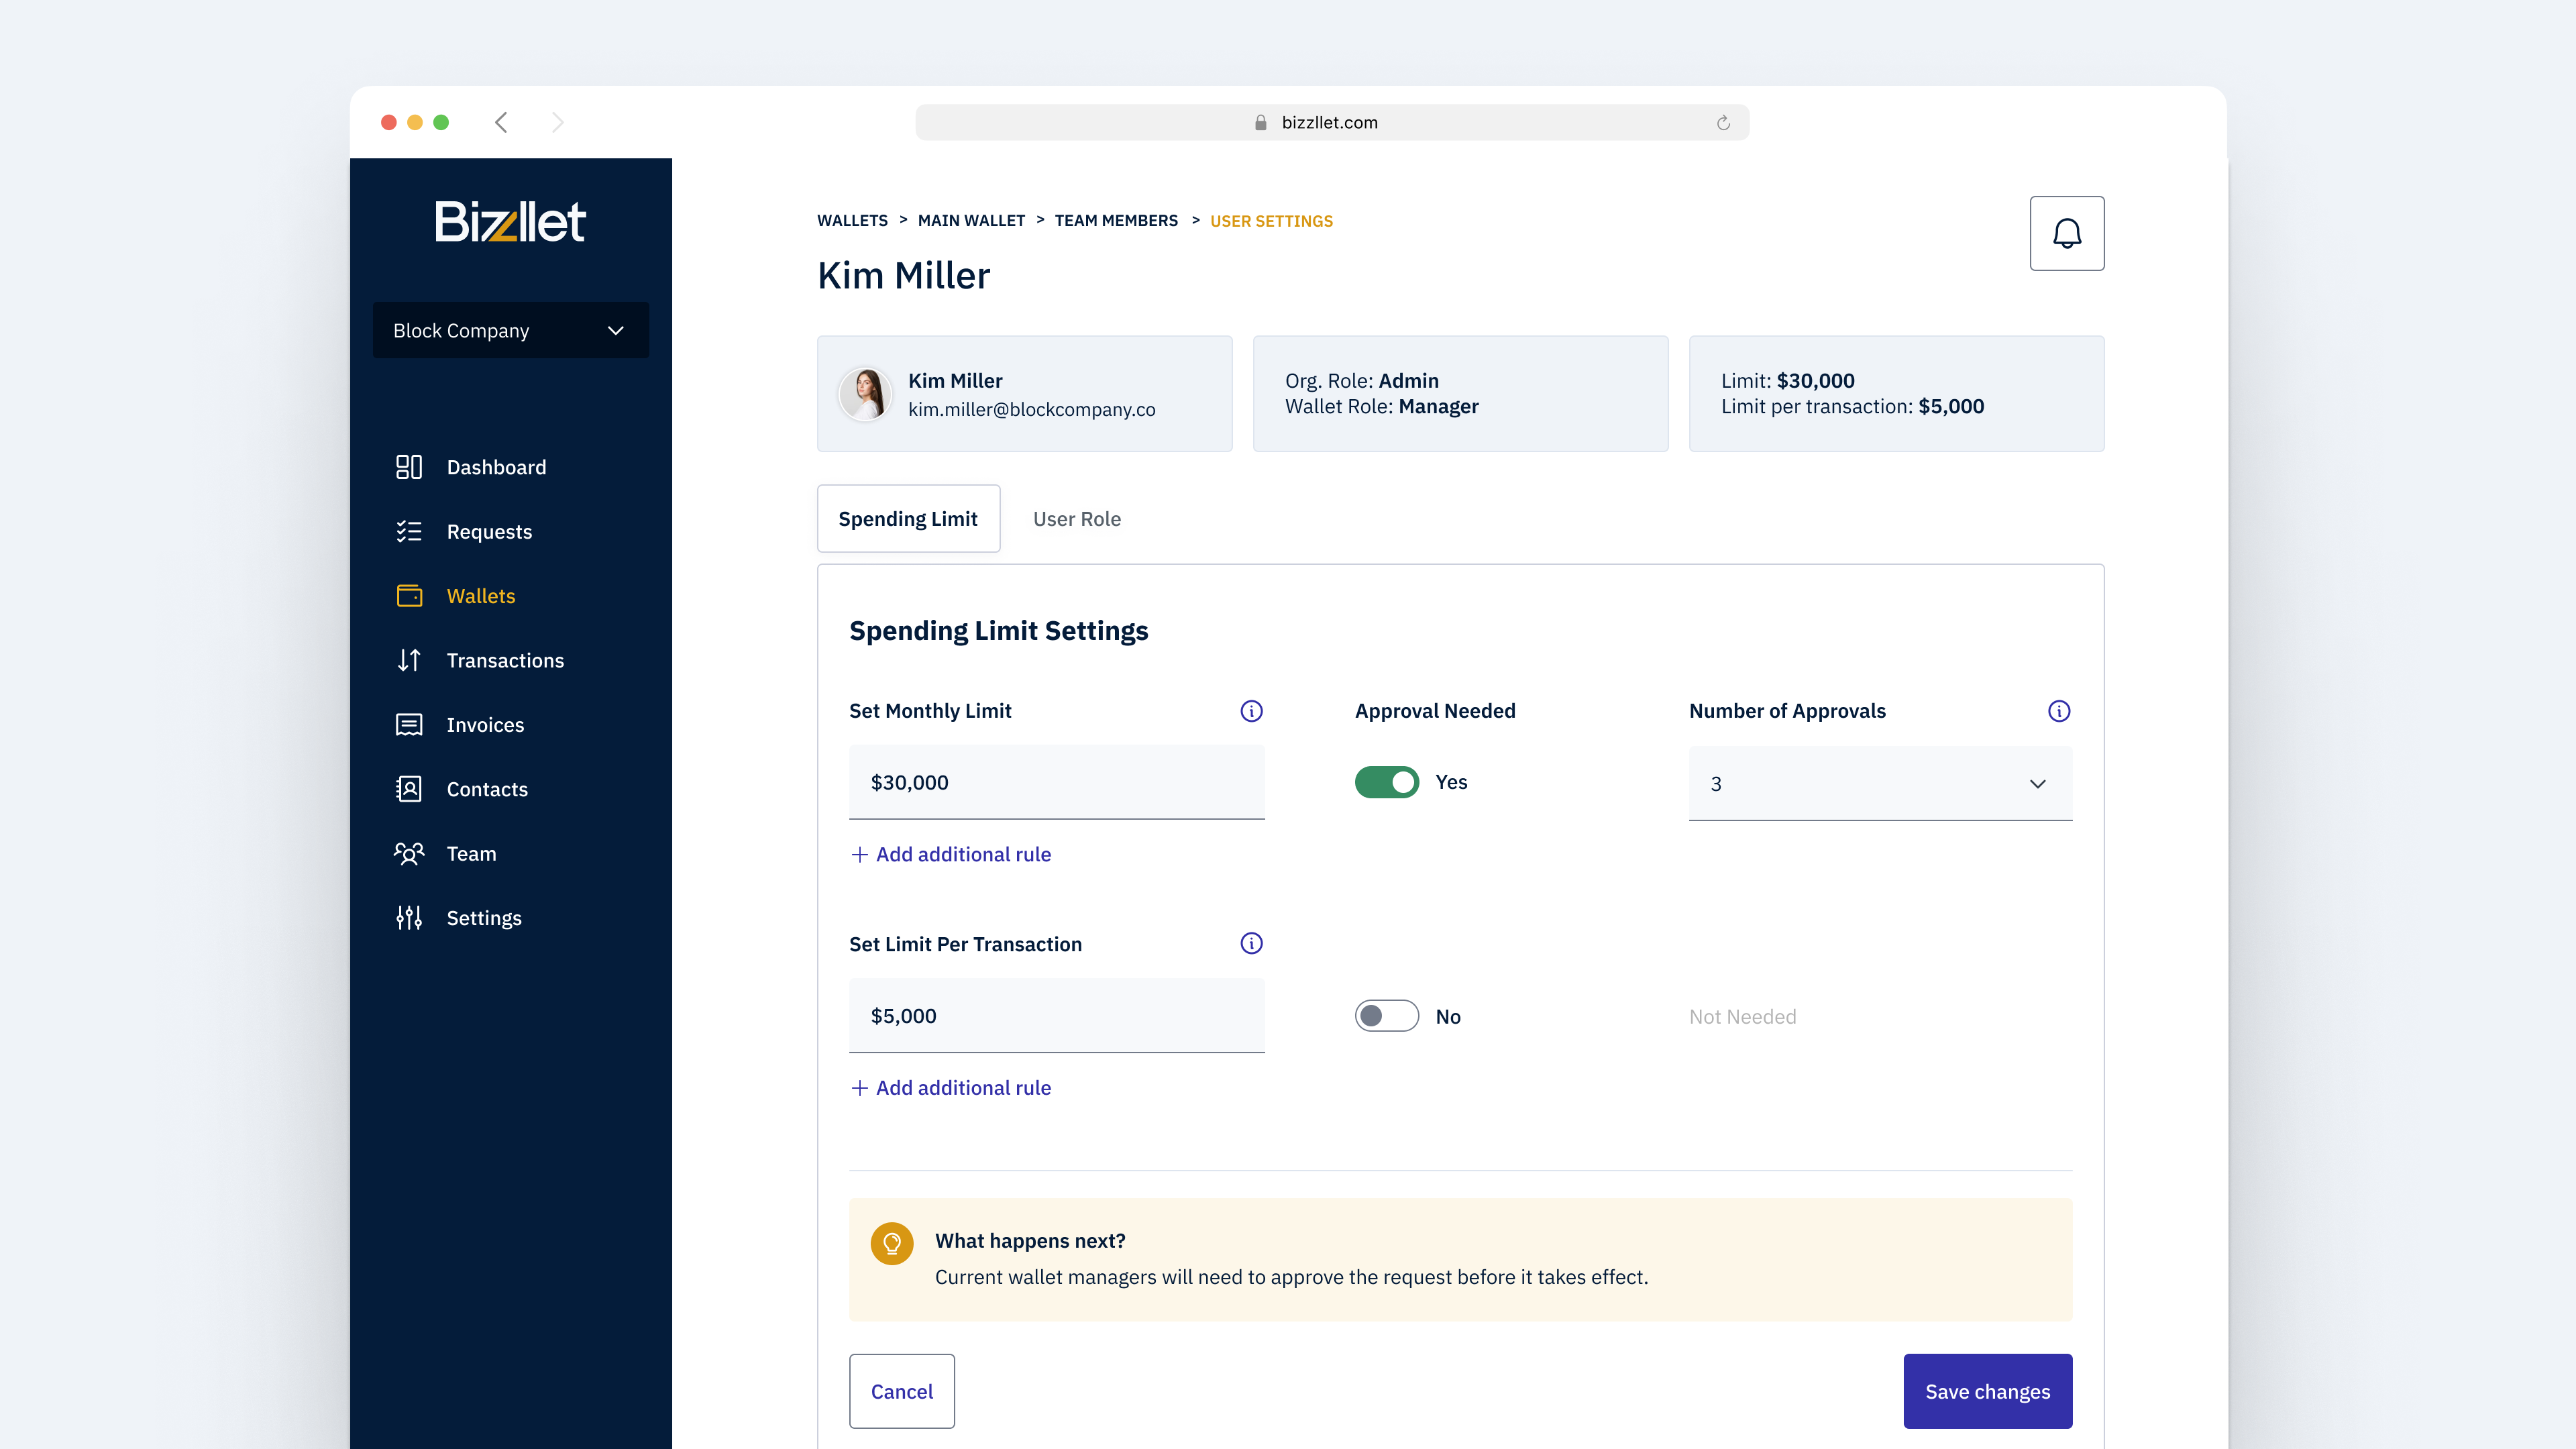
Task: Click Kim Miller's avatar photo
Action: tap(864, 394)
